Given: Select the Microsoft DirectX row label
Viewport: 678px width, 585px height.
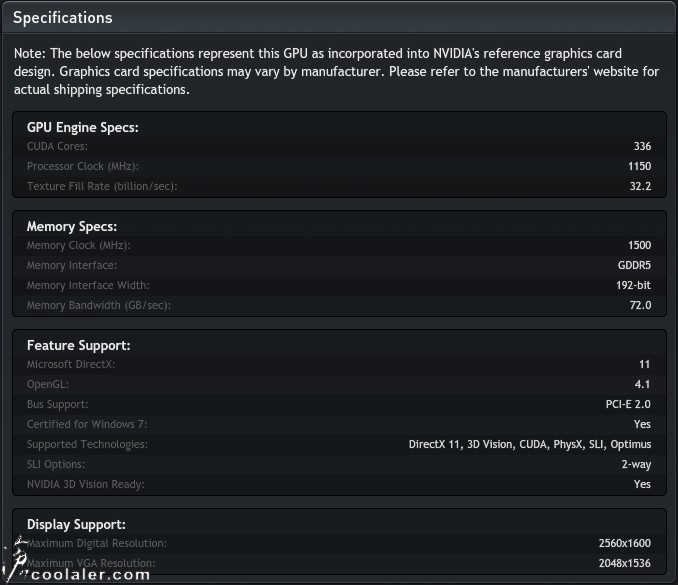Looking at the screenshot, I should point(71,364).
